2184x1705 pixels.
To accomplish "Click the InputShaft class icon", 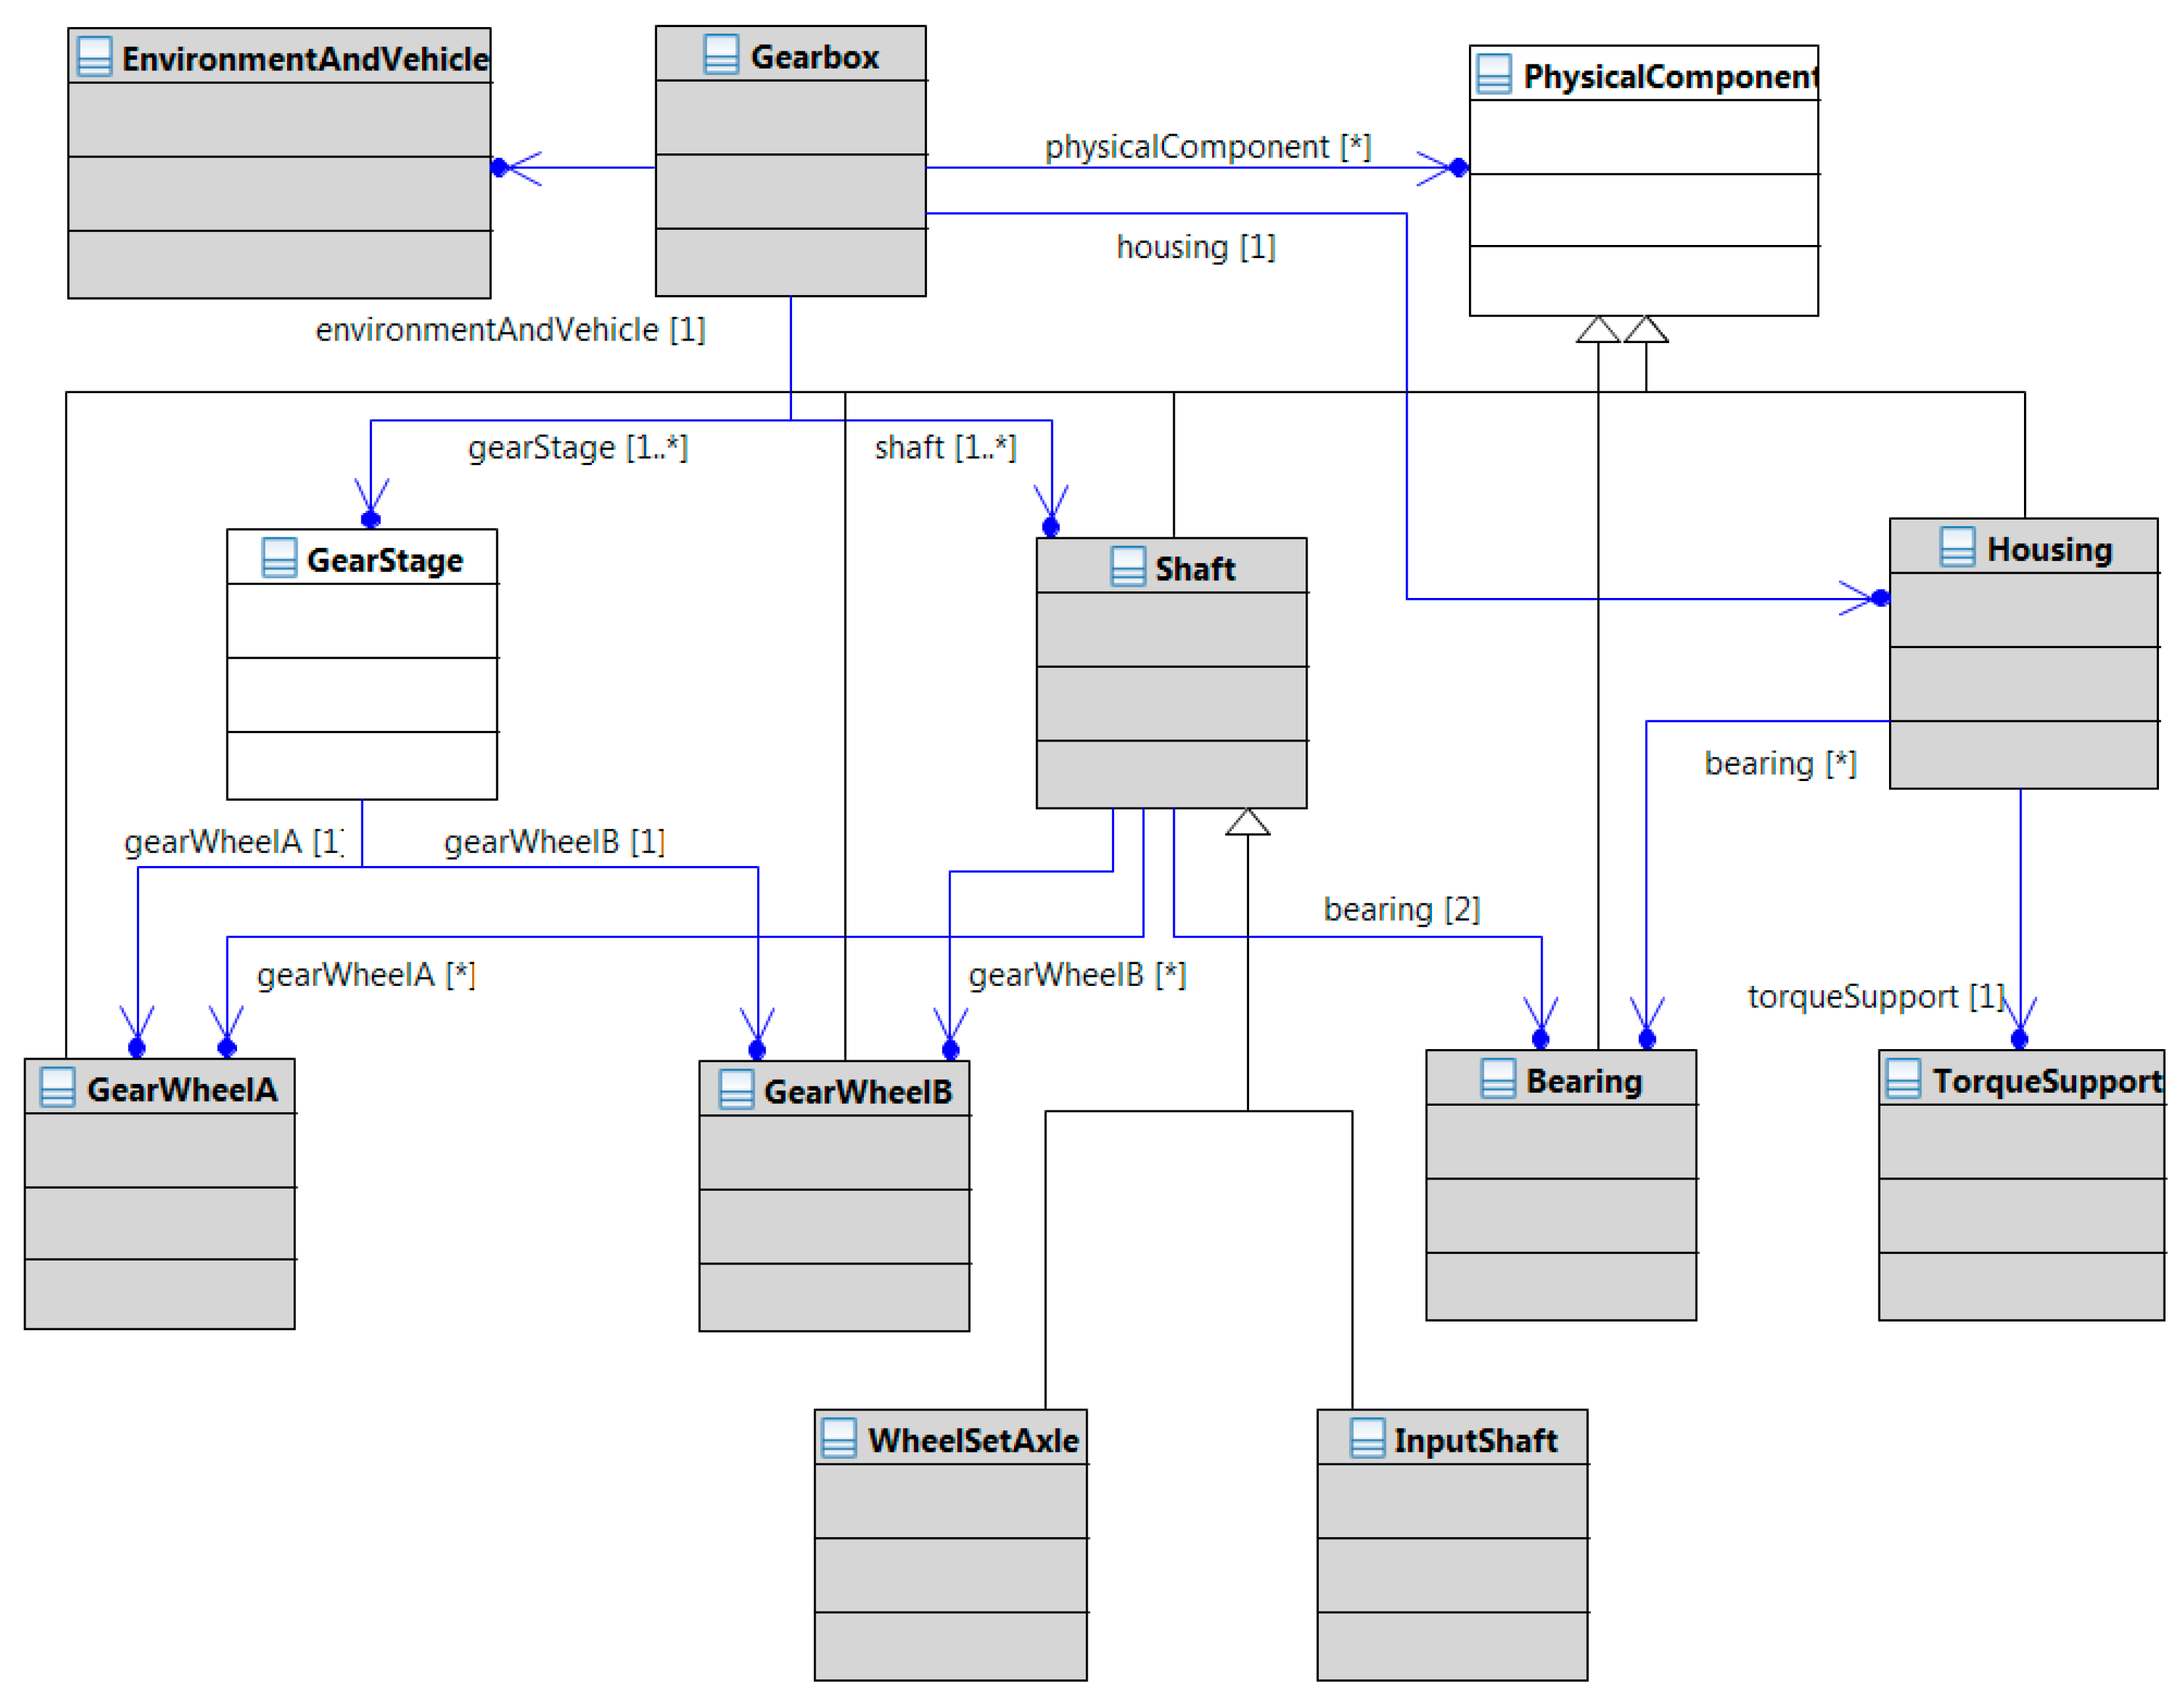I will 1367,1438.
